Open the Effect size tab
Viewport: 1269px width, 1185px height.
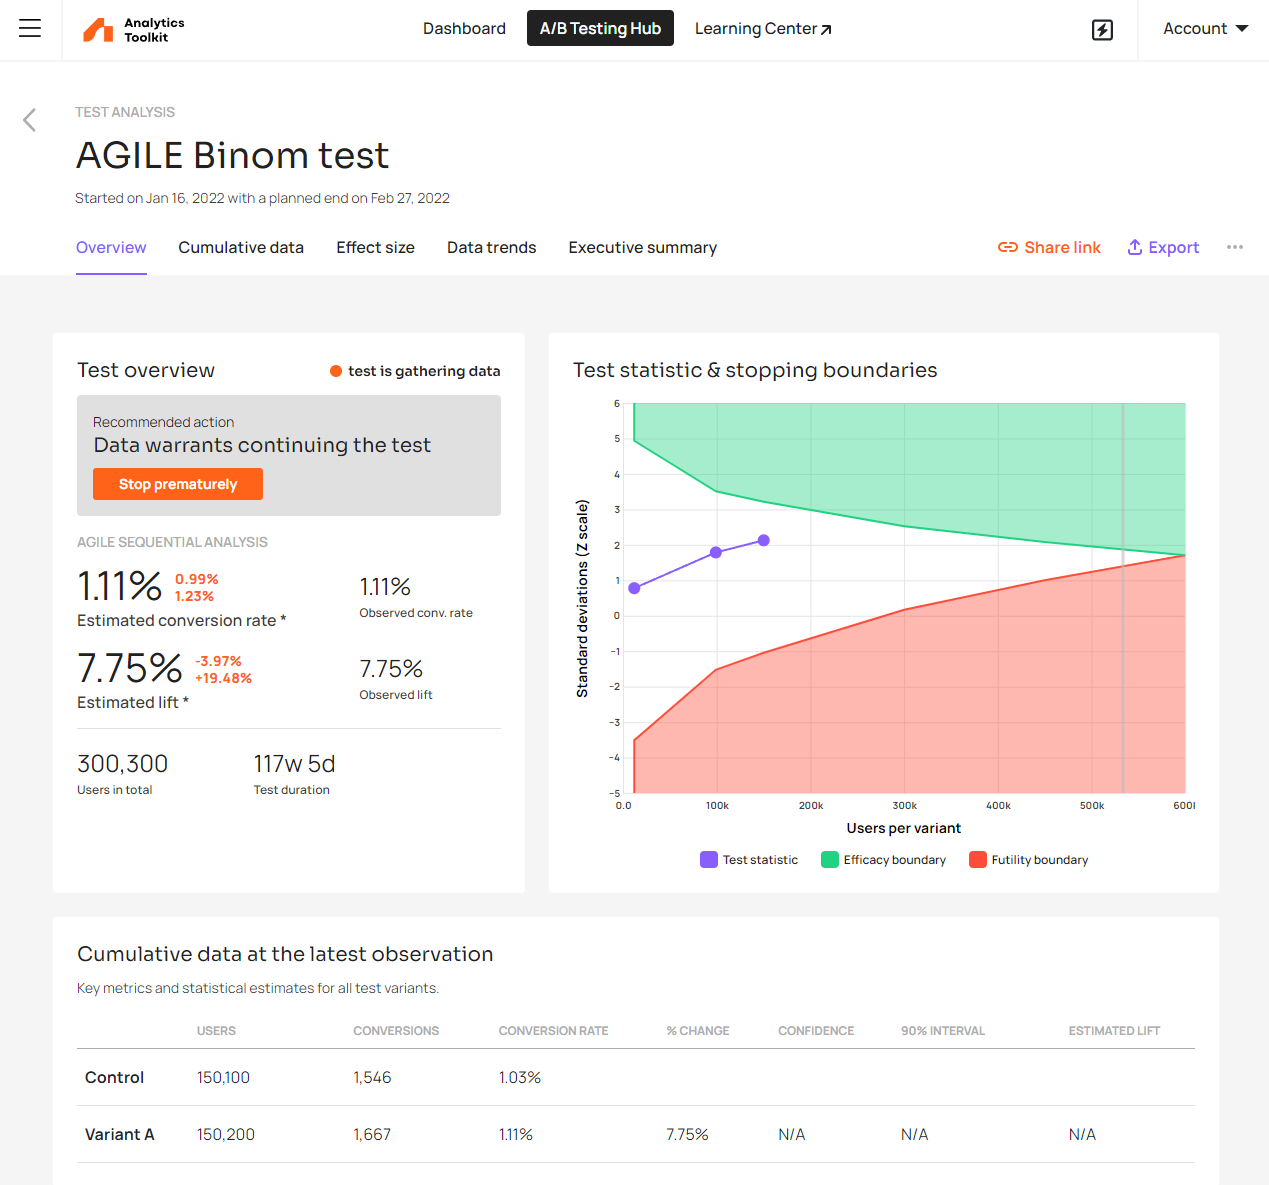click(x=375, y=247)
